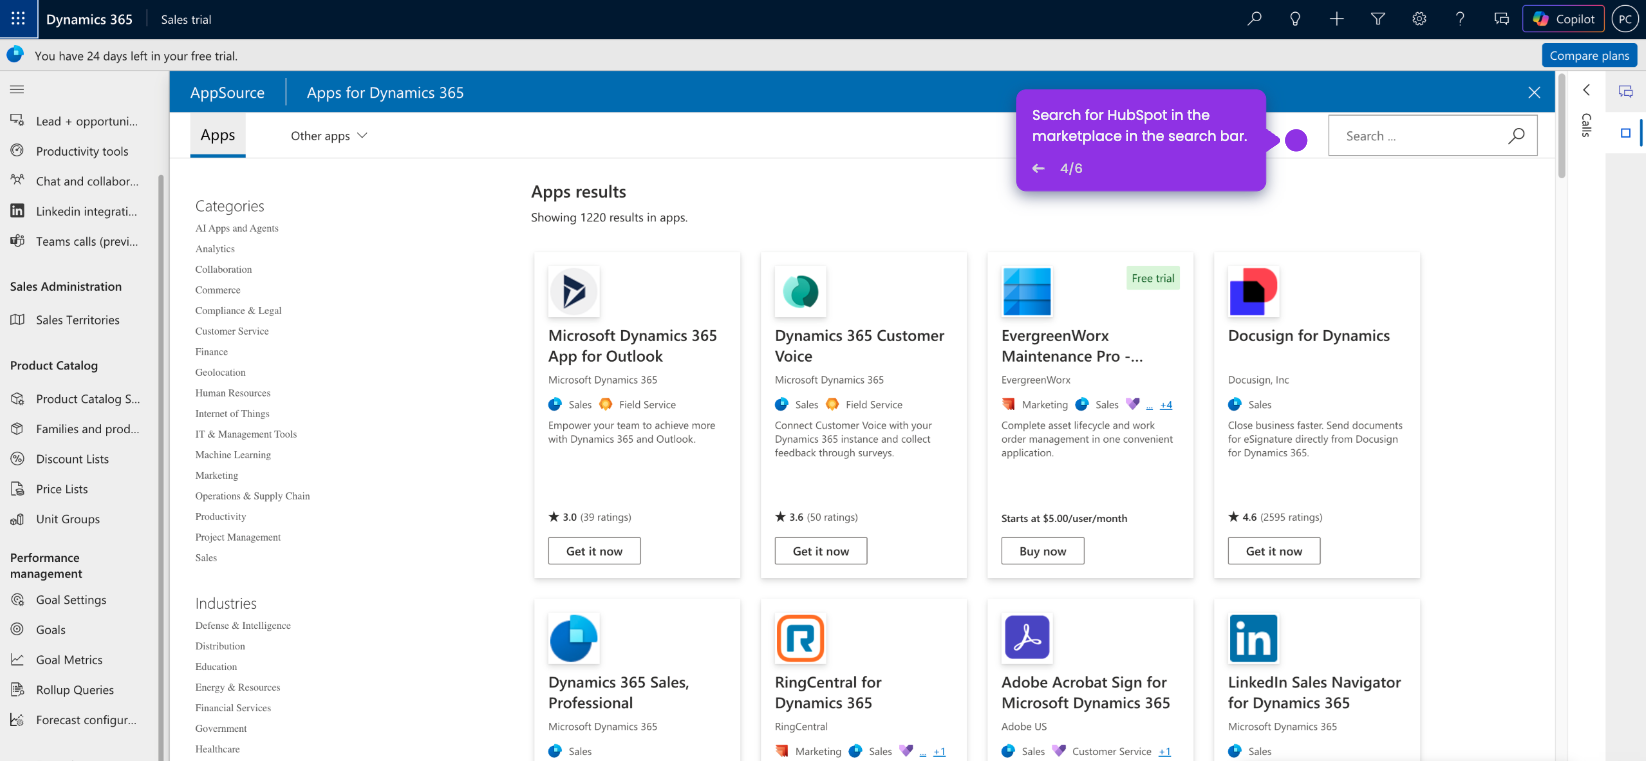The image size is (1646, 761).
Task: Get it now for Dynamics 365 App for Outlook
Action: coord(594,551)
